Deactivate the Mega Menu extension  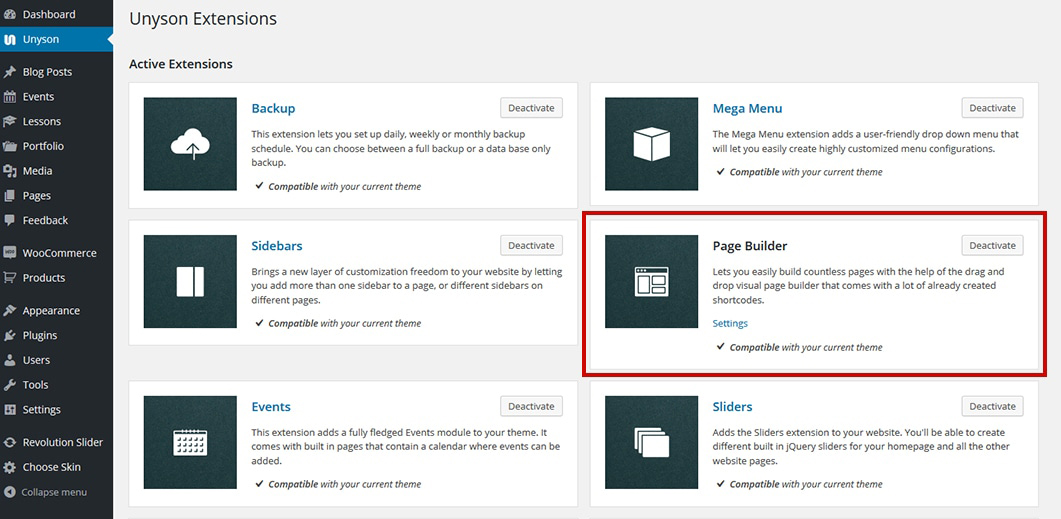(993, 108)
